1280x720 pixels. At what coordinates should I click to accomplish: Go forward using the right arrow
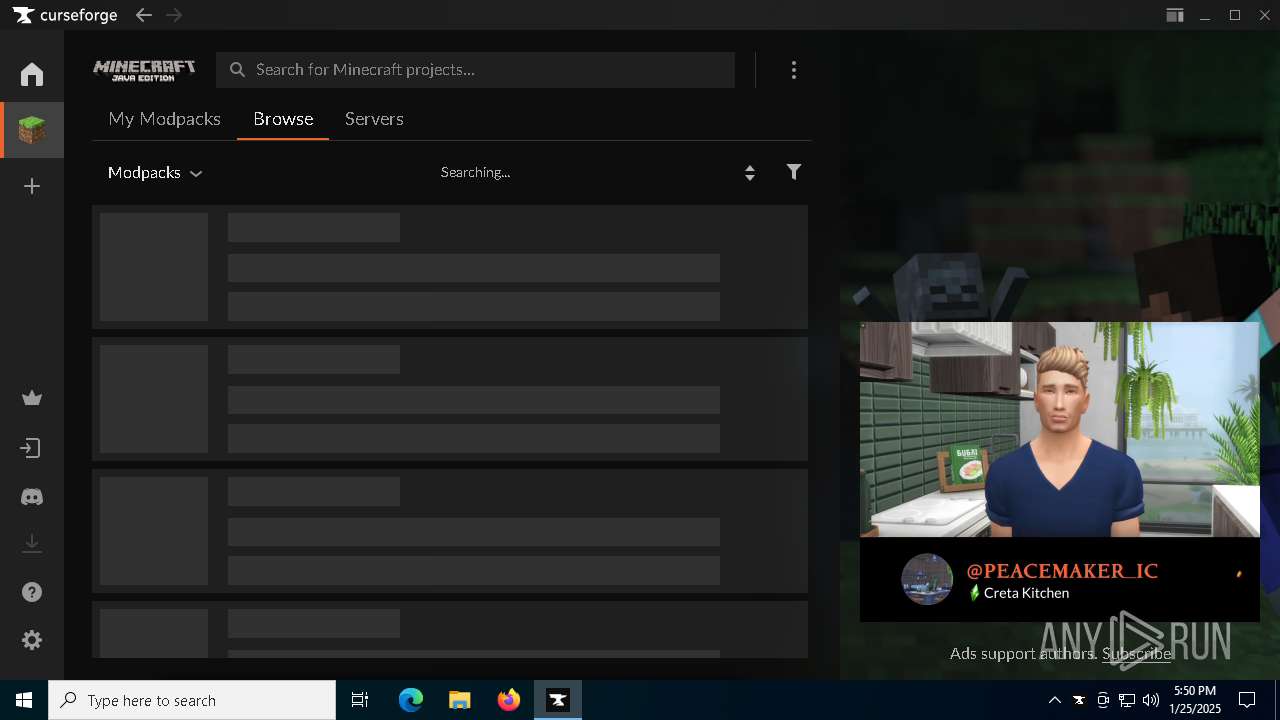pos(174,15)
